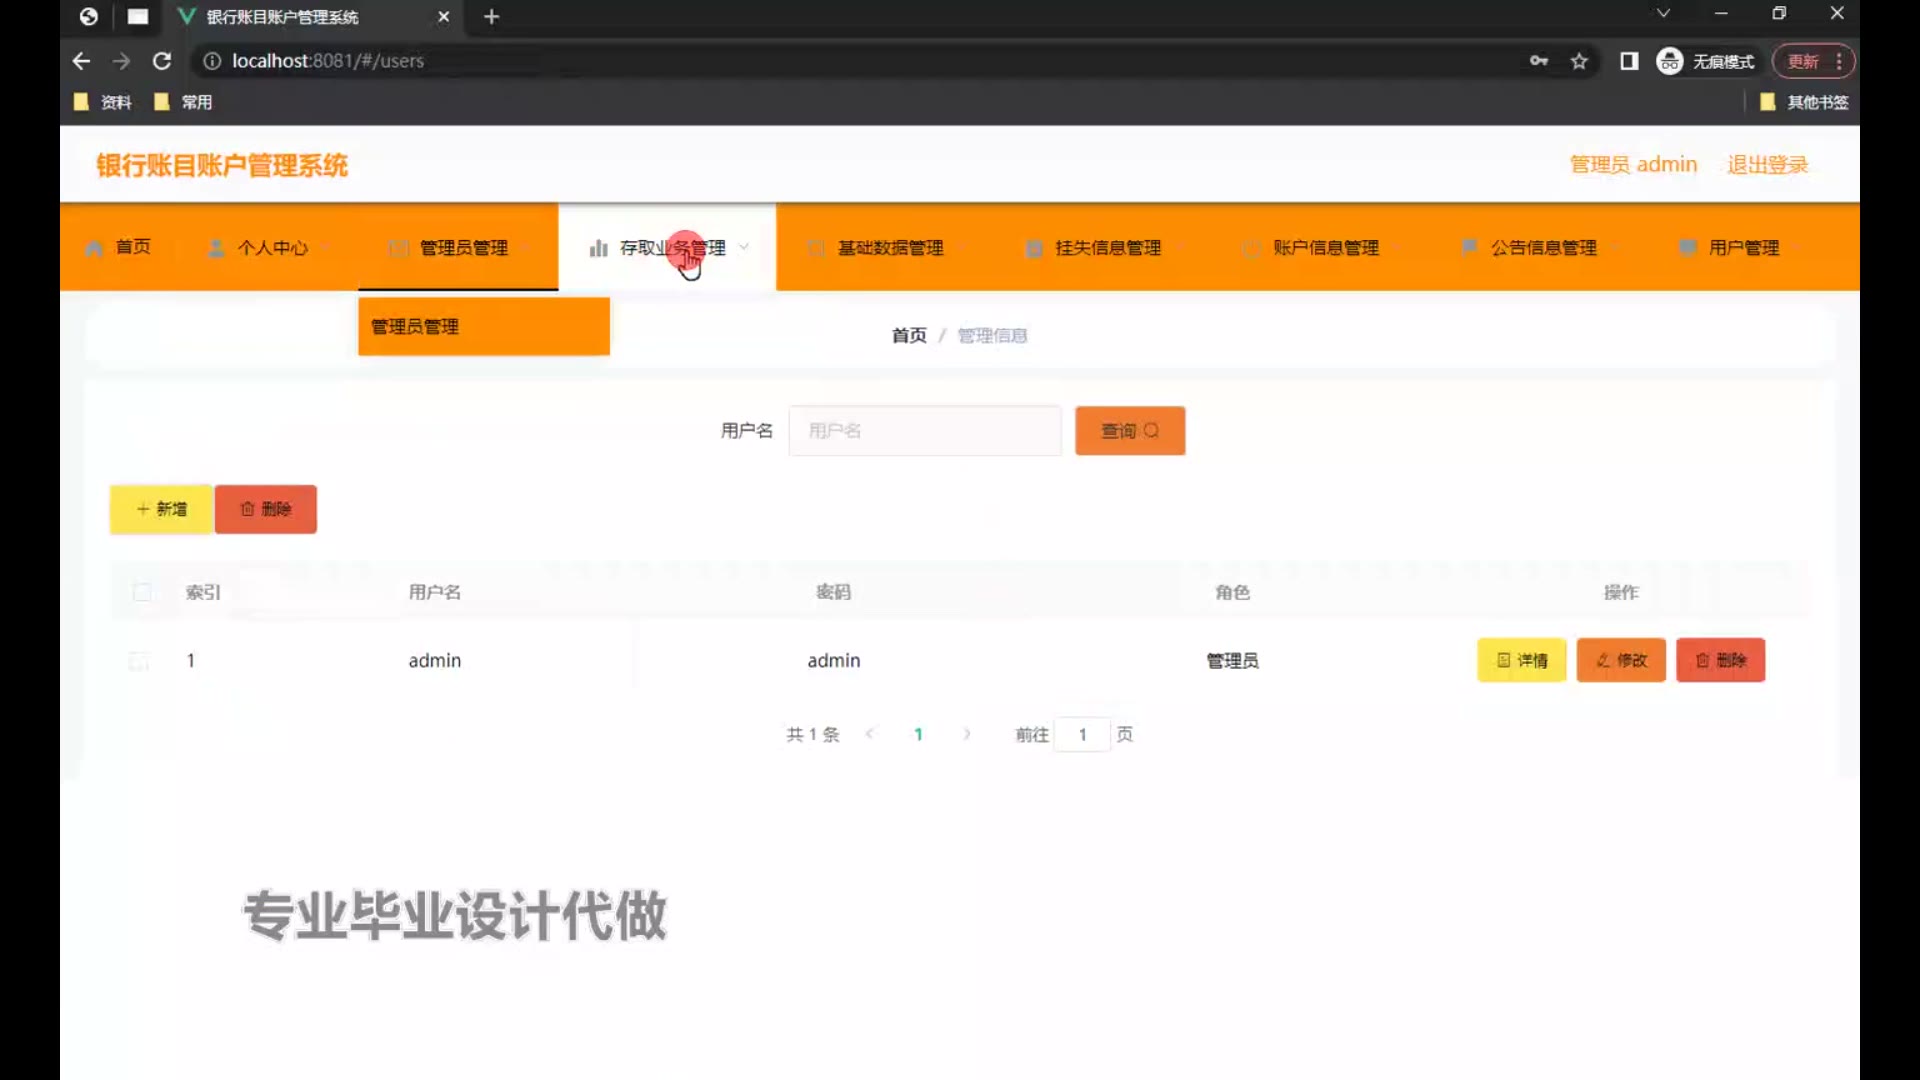The image size is (1920, 1080).
Task: Bookmark this page with the star icon
Action: point(1579,61)
